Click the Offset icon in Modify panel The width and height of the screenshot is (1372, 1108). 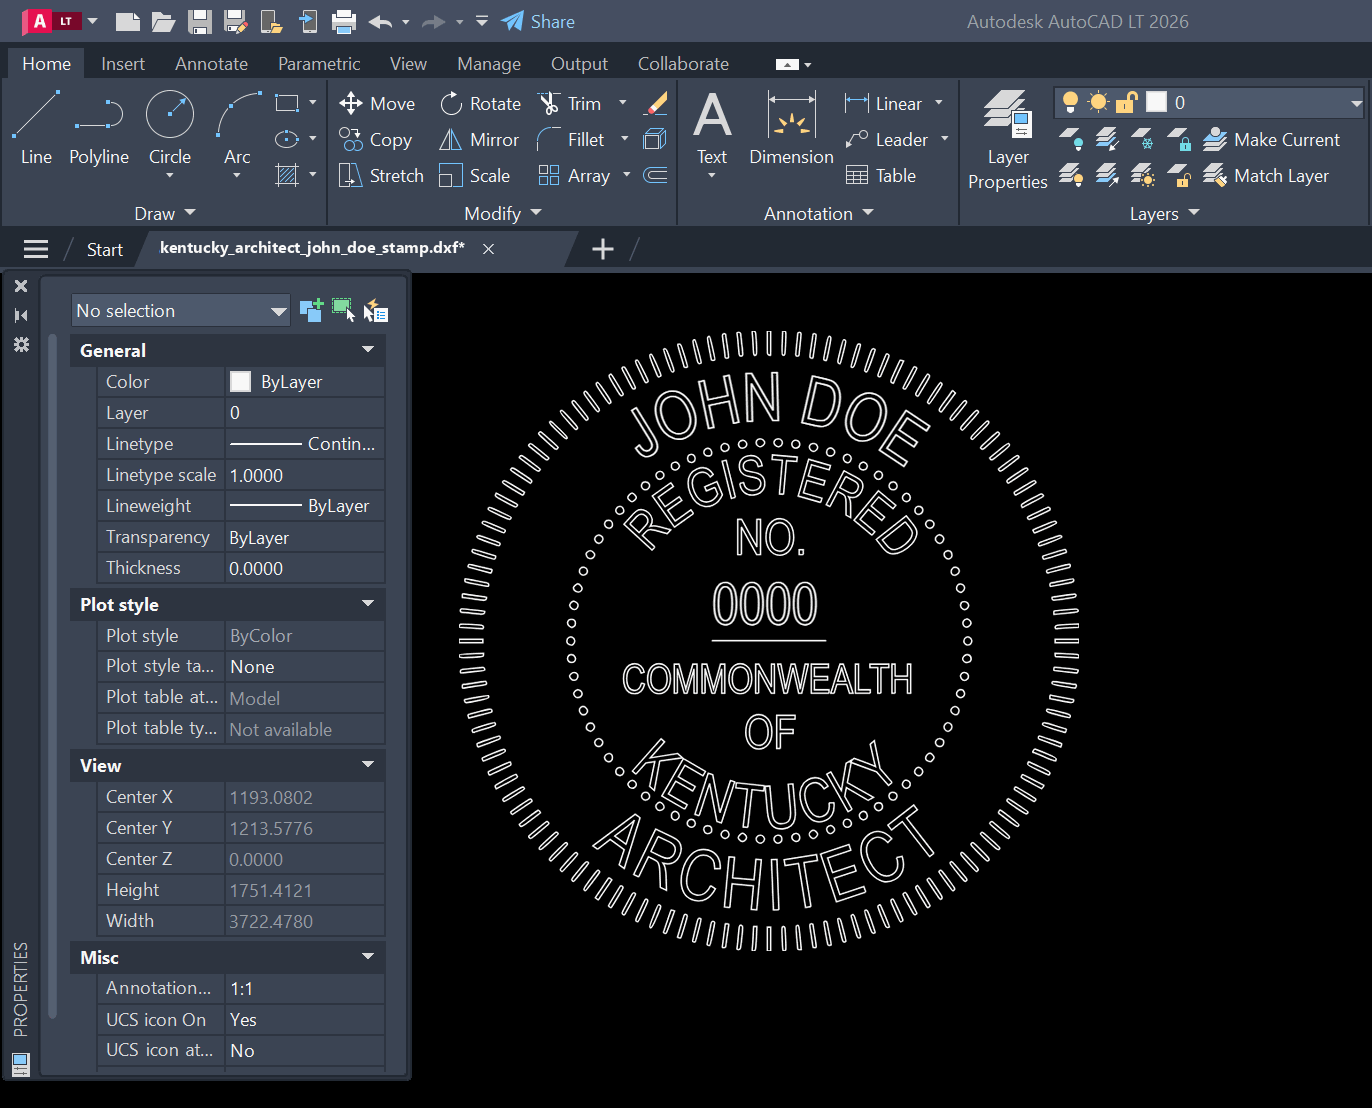pyautogui.click(x=656, y=175)
